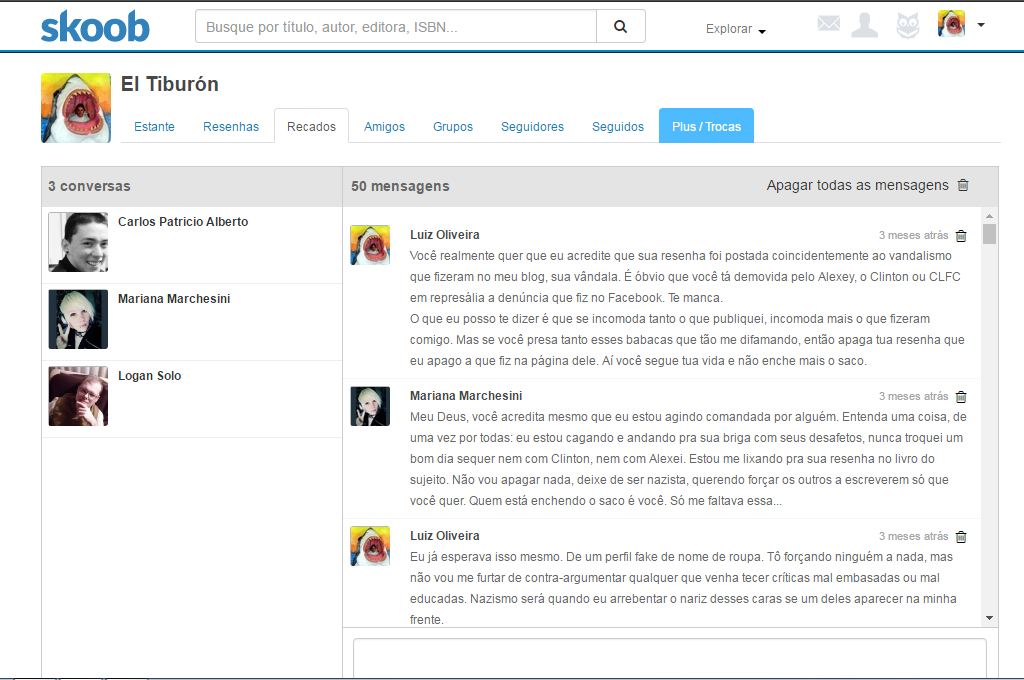Expand the account menu arrow

(x=981, y=25)
